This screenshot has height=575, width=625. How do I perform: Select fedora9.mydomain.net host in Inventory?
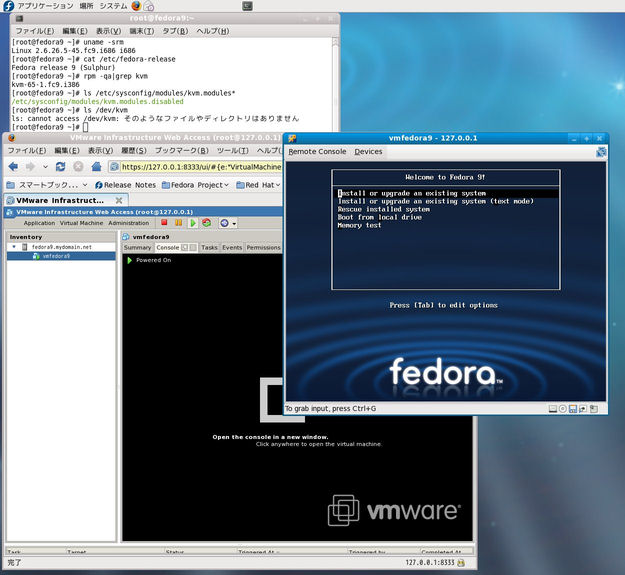coord(61,247)
